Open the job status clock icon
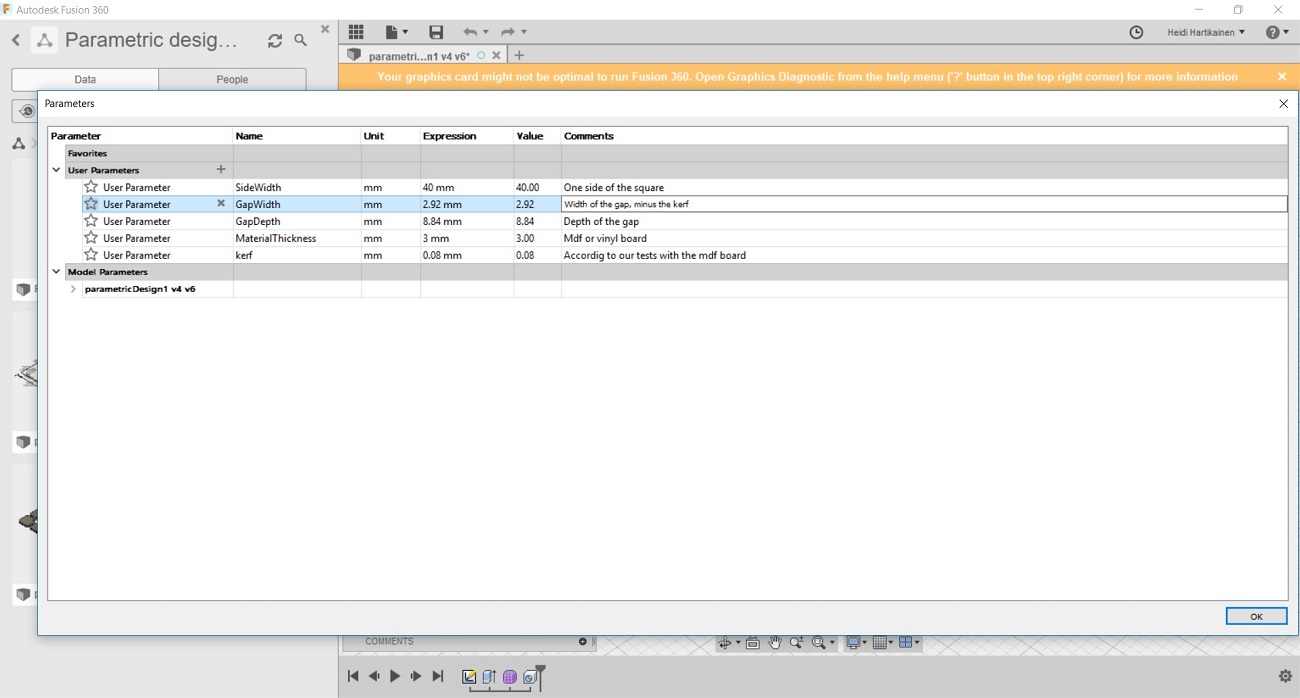 pyautogui.click(x=1136, y=32)
